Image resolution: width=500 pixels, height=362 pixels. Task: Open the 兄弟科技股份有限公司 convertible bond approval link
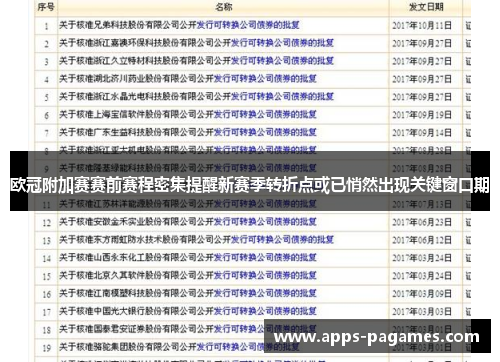[x=179, y=25]
